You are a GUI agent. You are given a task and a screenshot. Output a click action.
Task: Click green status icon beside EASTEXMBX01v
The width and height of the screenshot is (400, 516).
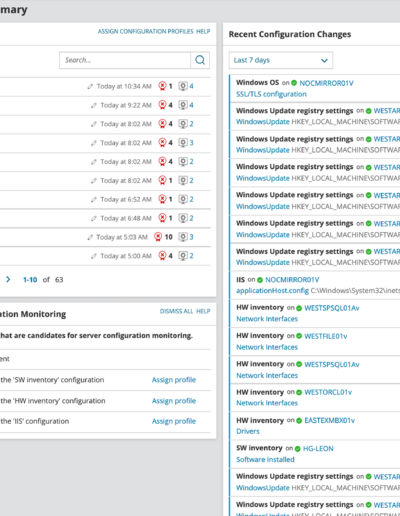pos(299,421)
